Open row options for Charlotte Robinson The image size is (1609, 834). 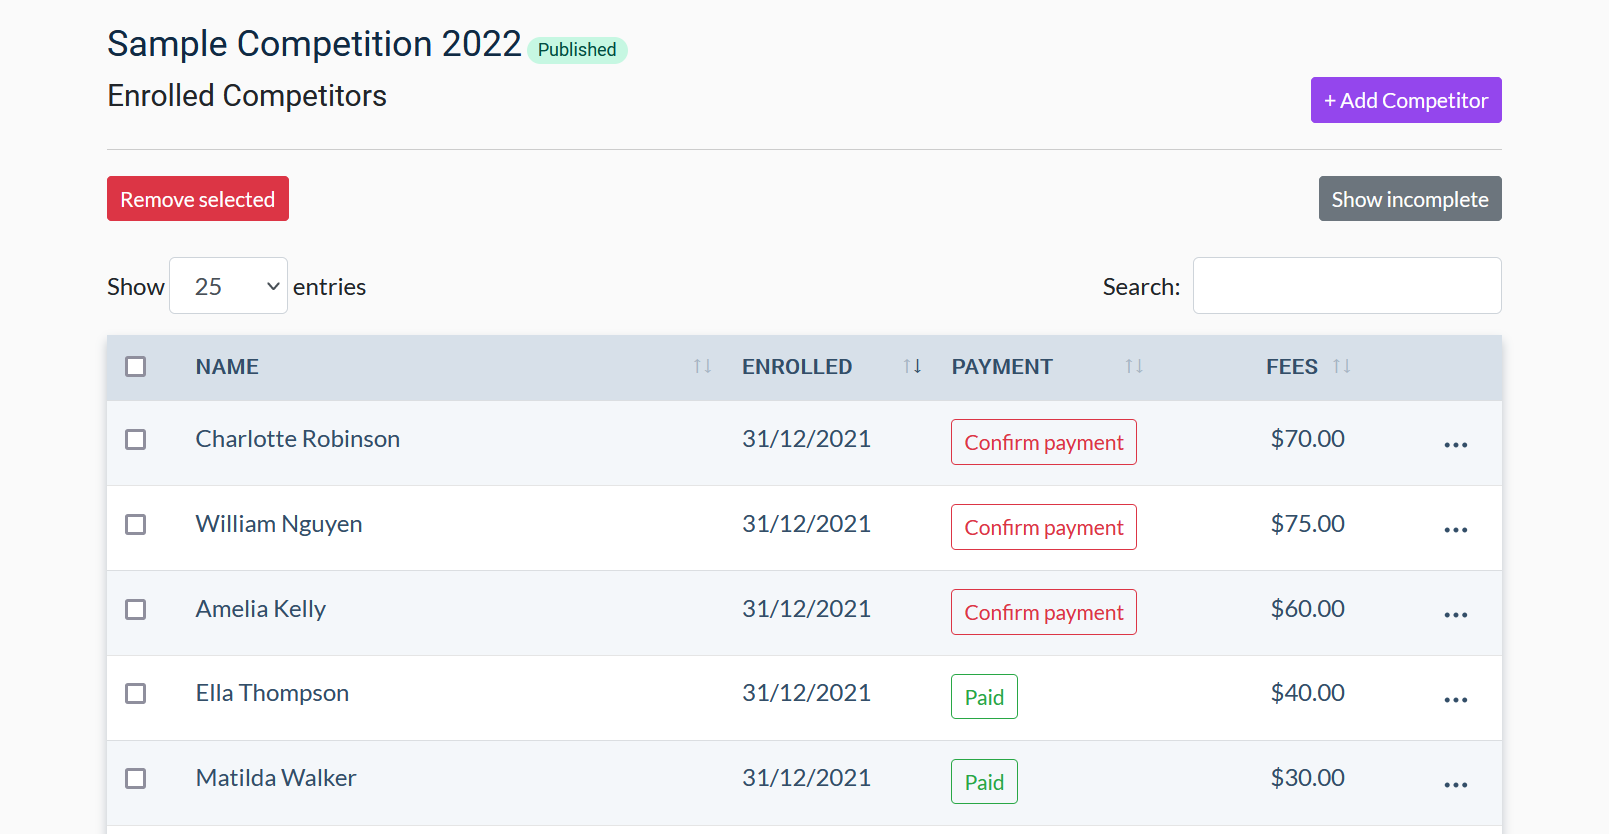tap(1455, 444)
